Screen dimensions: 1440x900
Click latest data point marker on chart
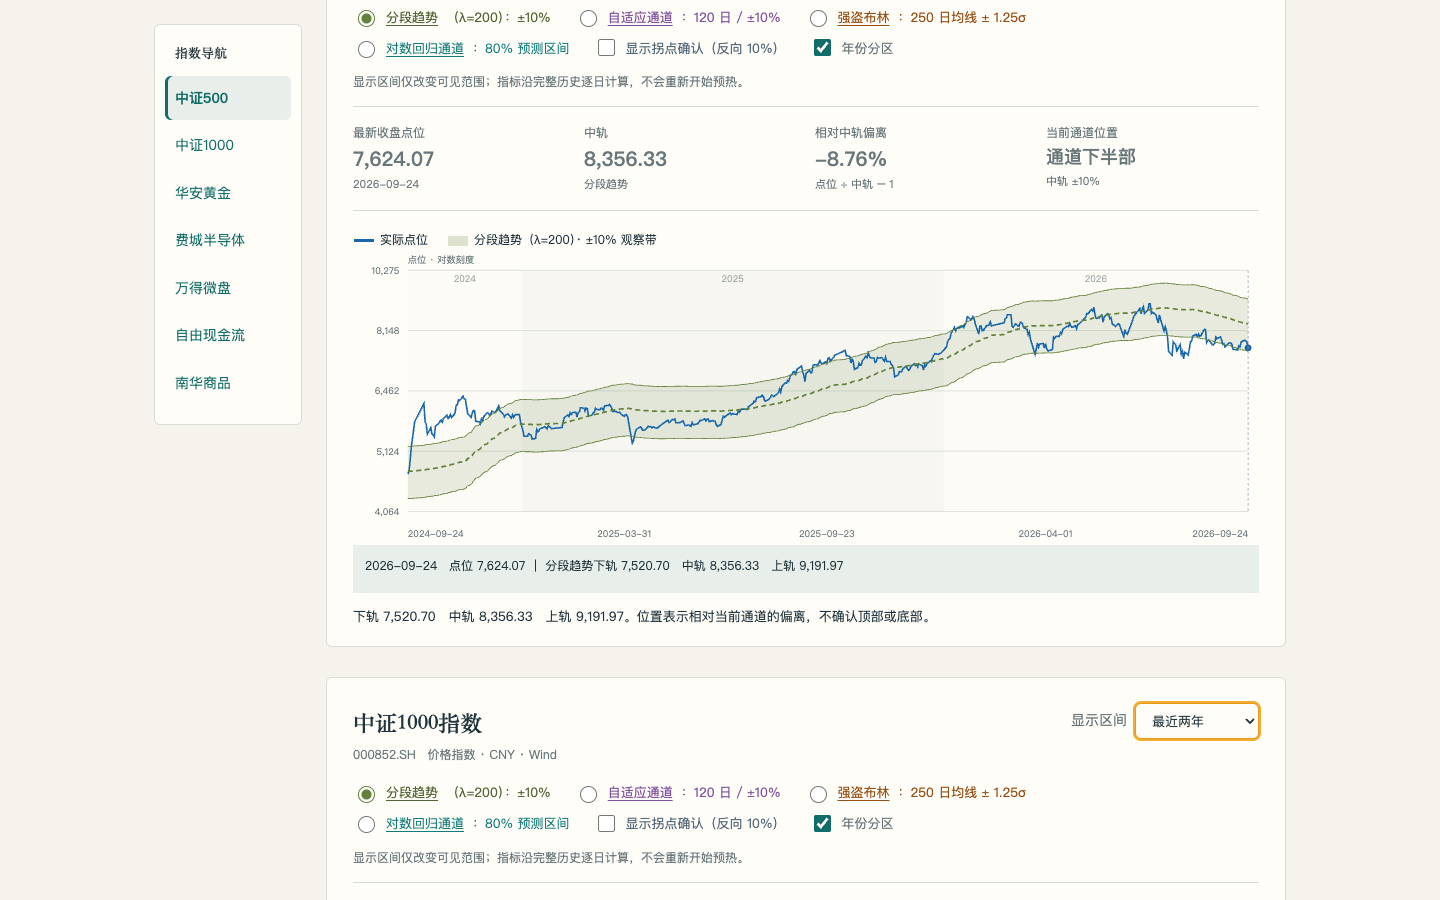[1248, 348]
